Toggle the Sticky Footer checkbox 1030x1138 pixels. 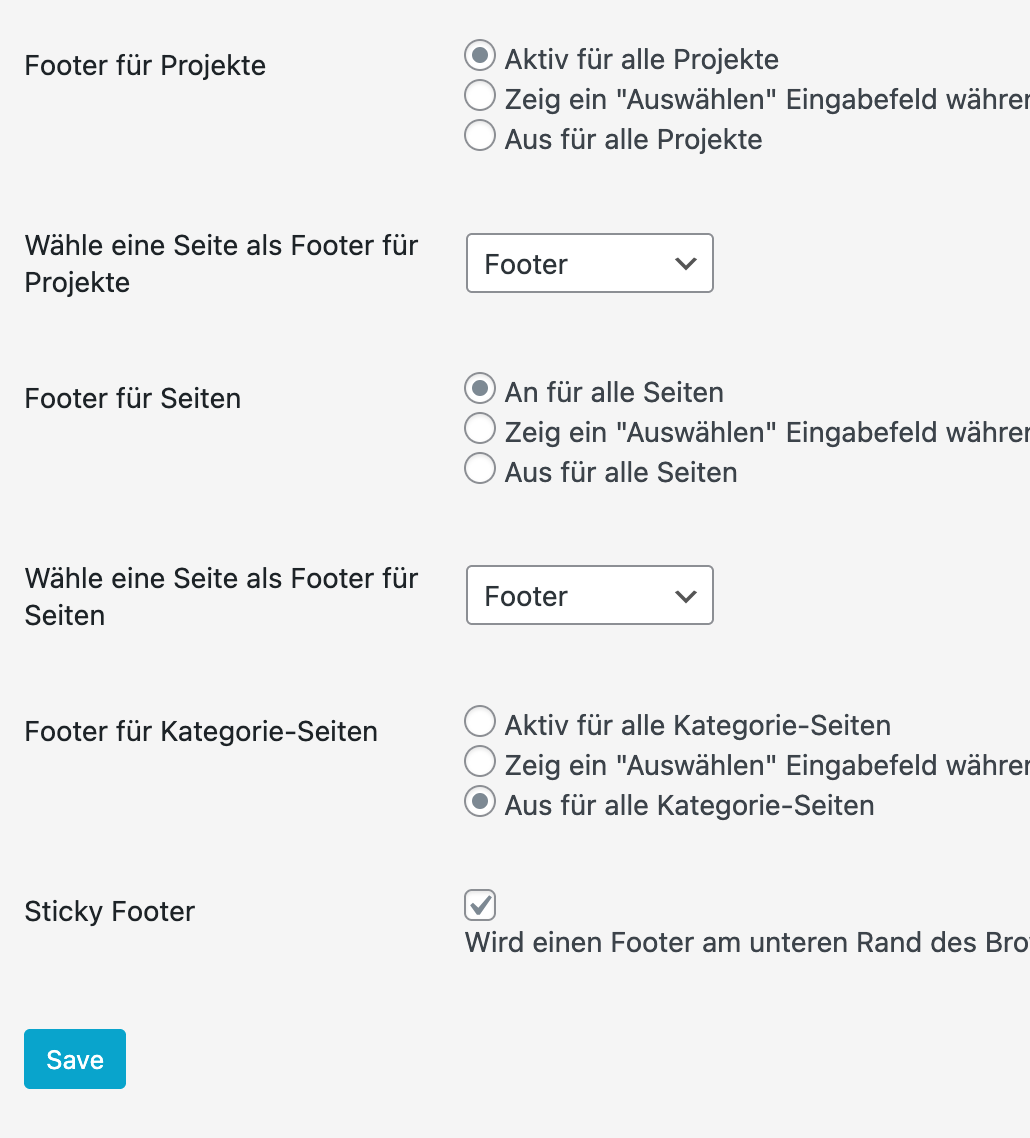[x=480, y=905]
